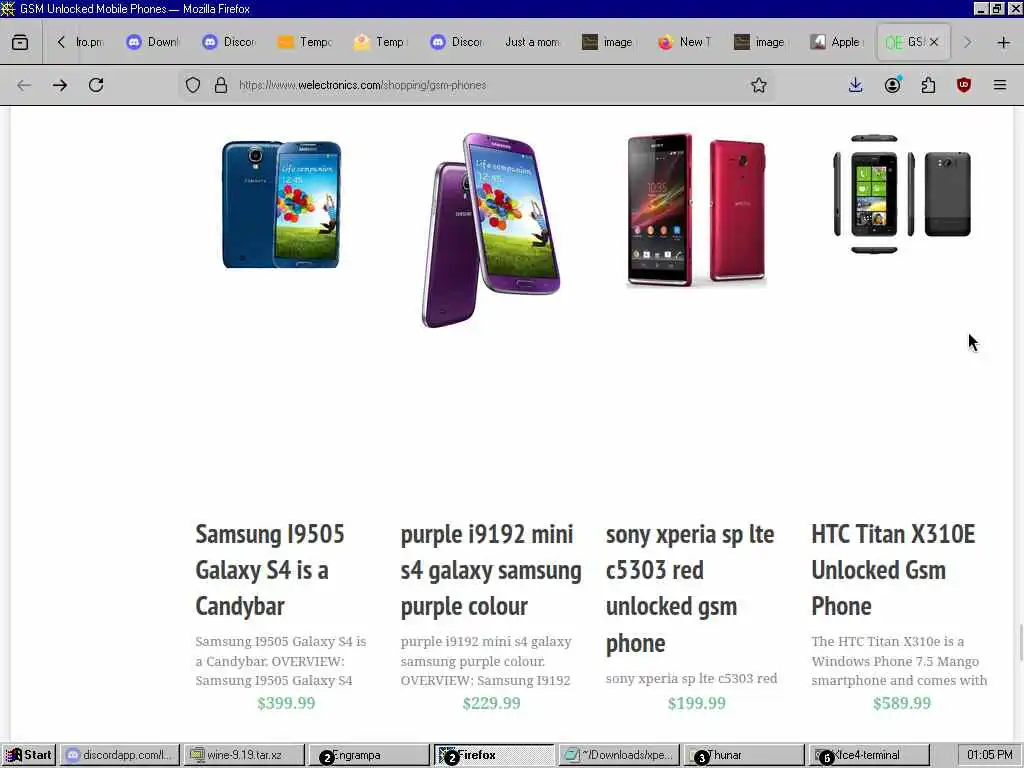Open Firefox View recent browsing icon

[20, 42]
